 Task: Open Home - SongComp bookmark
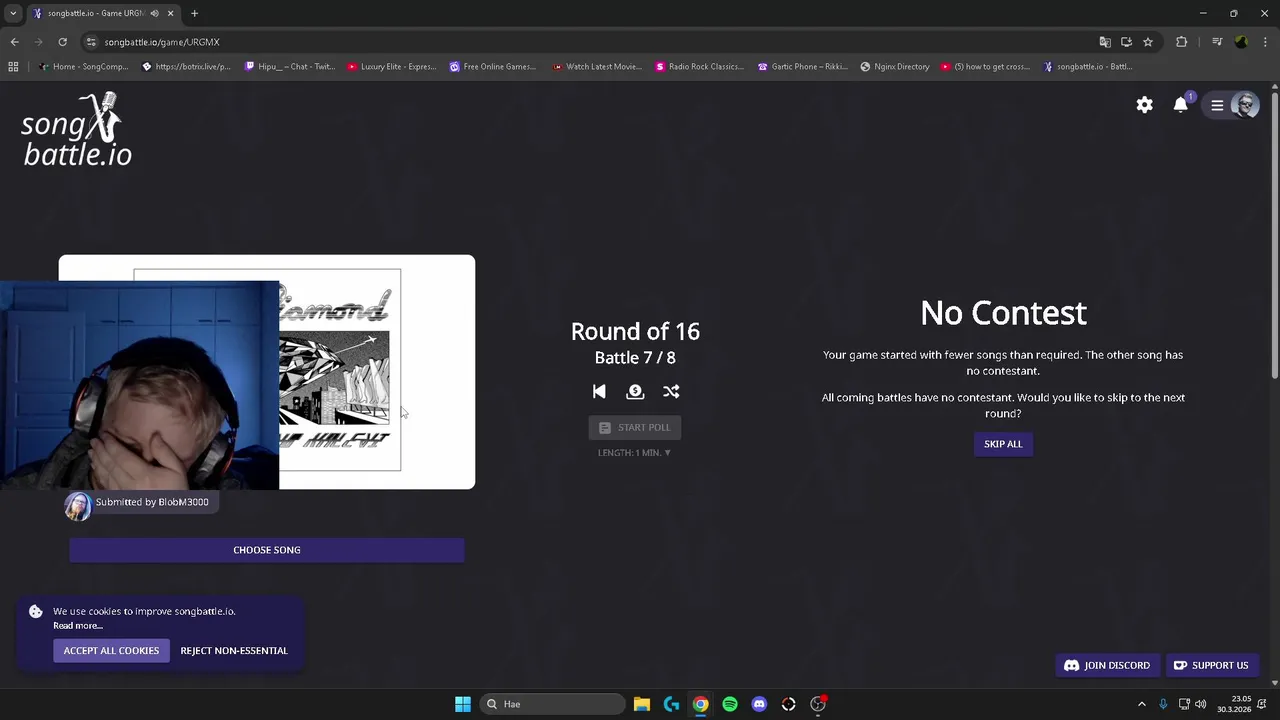coord(84,67)
